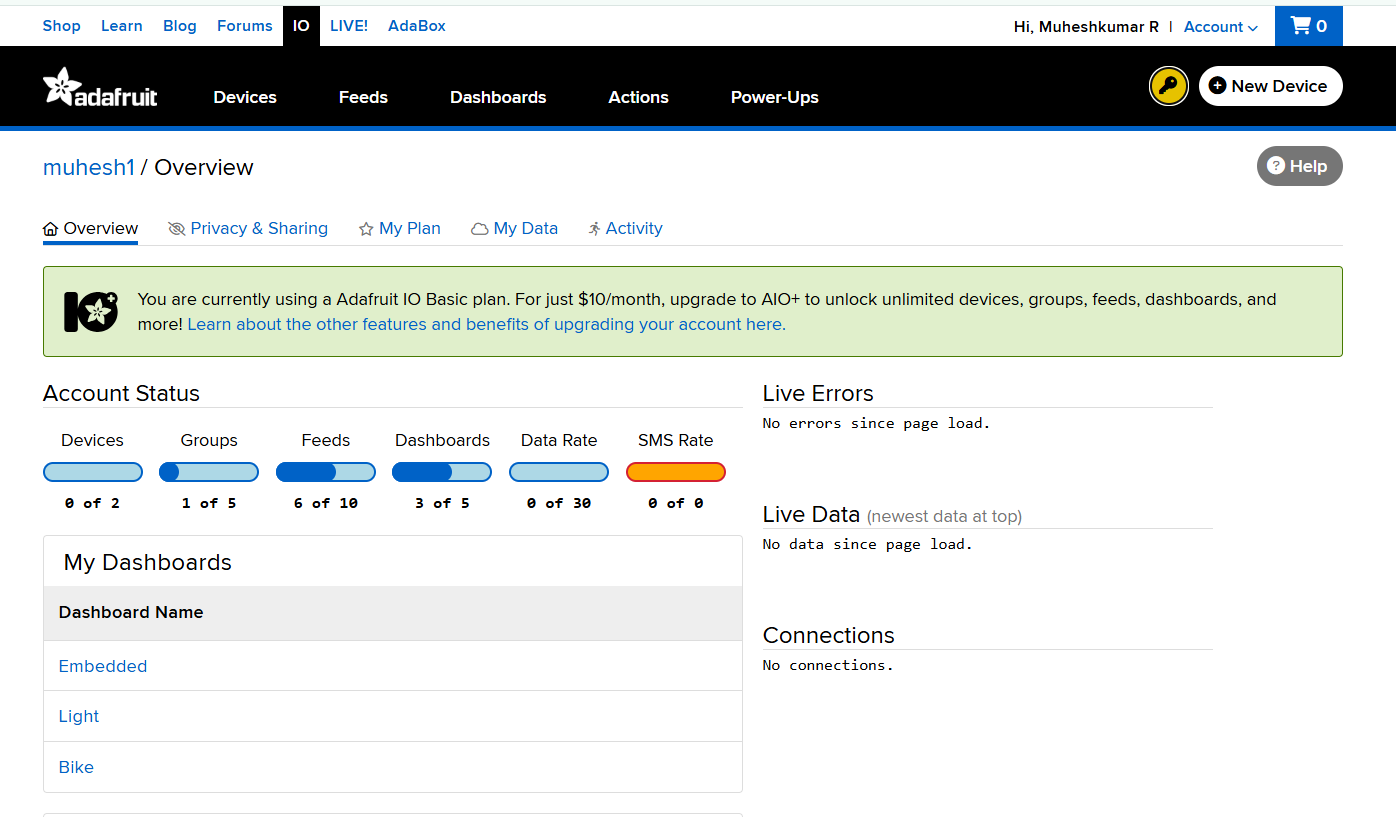Viewport: 1396px width, 817px height.
Task: Switch to the My Plan tab
Action: [x=400, y=228]
